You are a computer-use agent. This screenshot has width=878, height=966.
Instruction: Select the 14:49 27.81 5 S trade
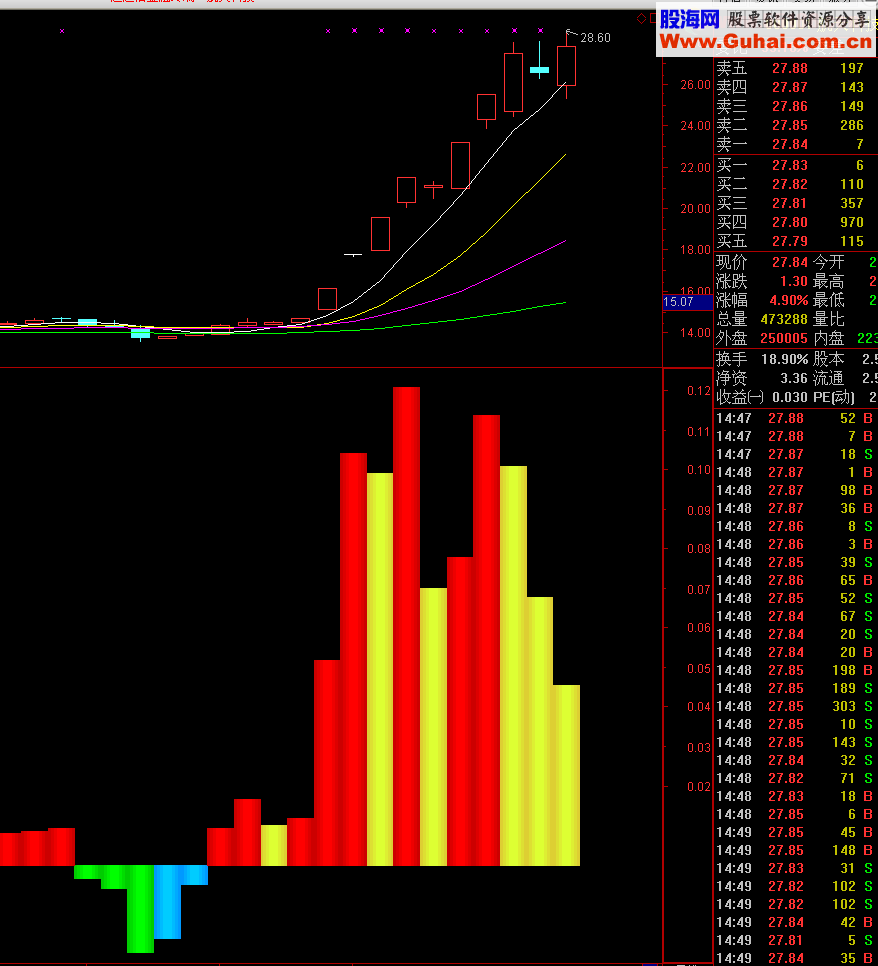[x=795, y=940]
